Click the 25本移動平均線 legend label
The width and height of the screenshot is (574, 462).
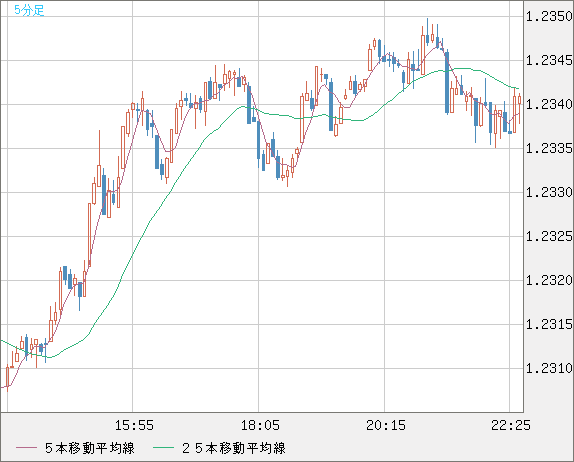click(234, 448)
